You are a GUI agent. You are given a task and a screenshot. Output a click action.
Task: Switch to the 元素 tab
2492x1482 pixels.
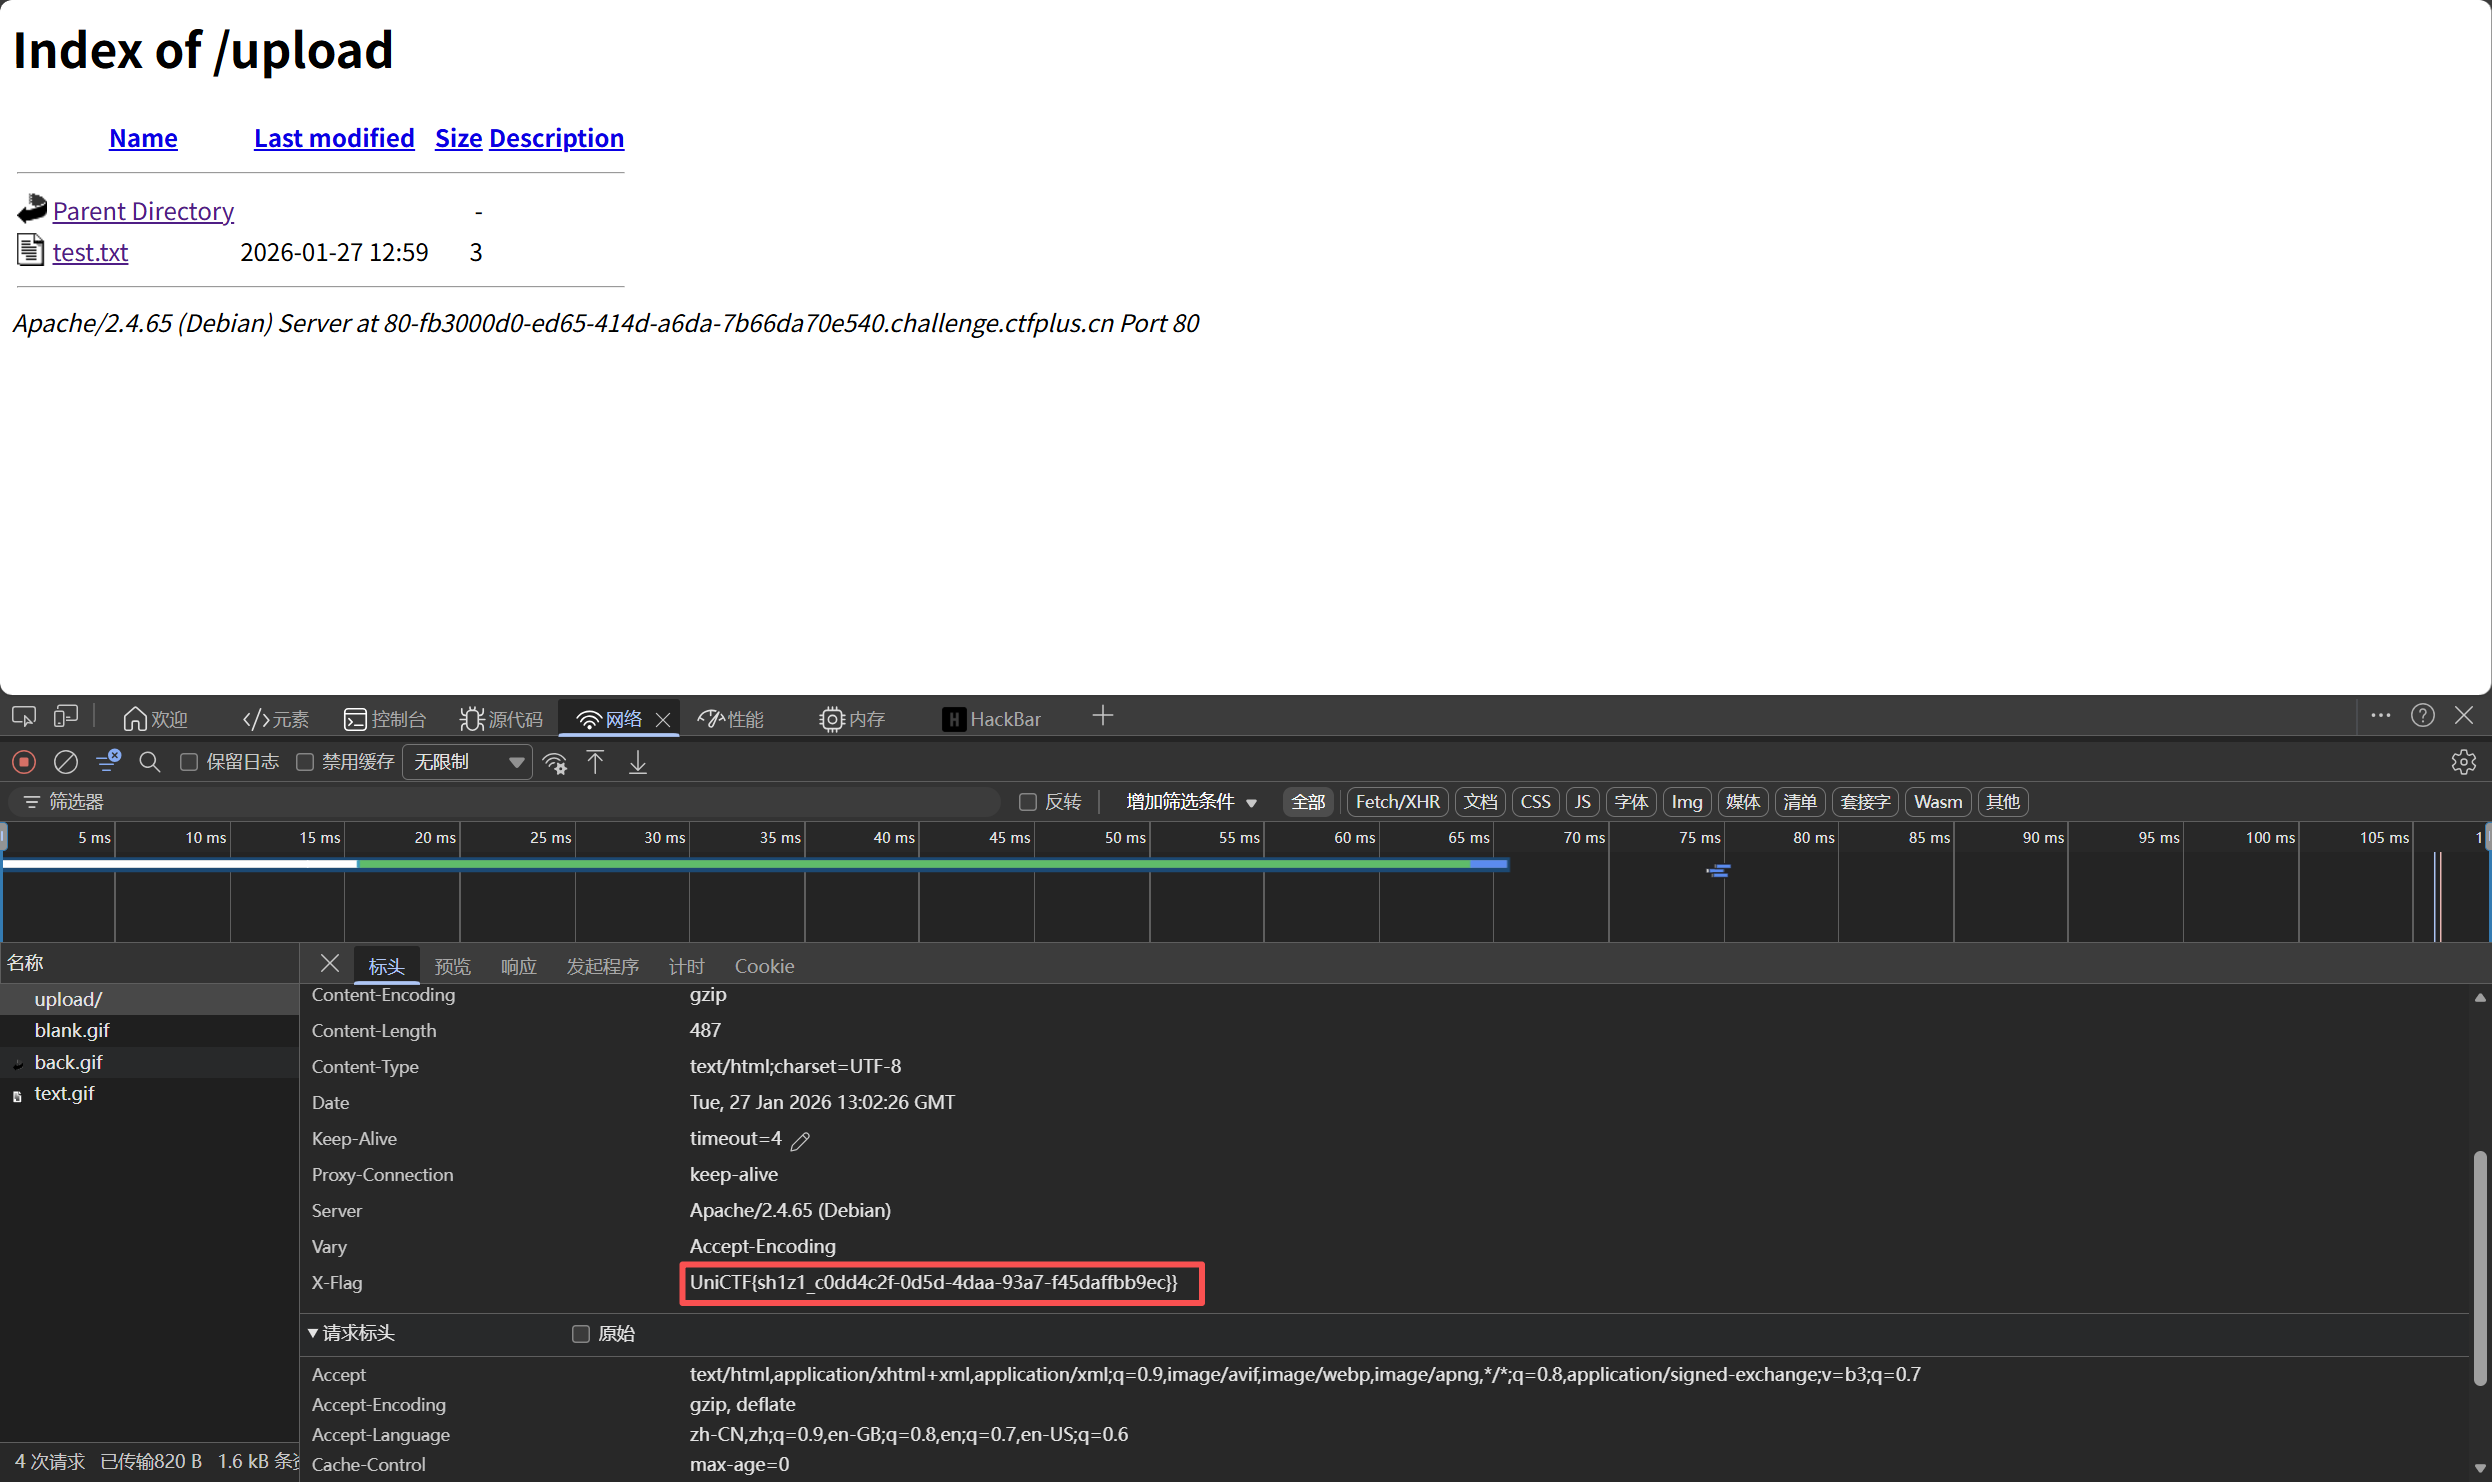[276, 719]
